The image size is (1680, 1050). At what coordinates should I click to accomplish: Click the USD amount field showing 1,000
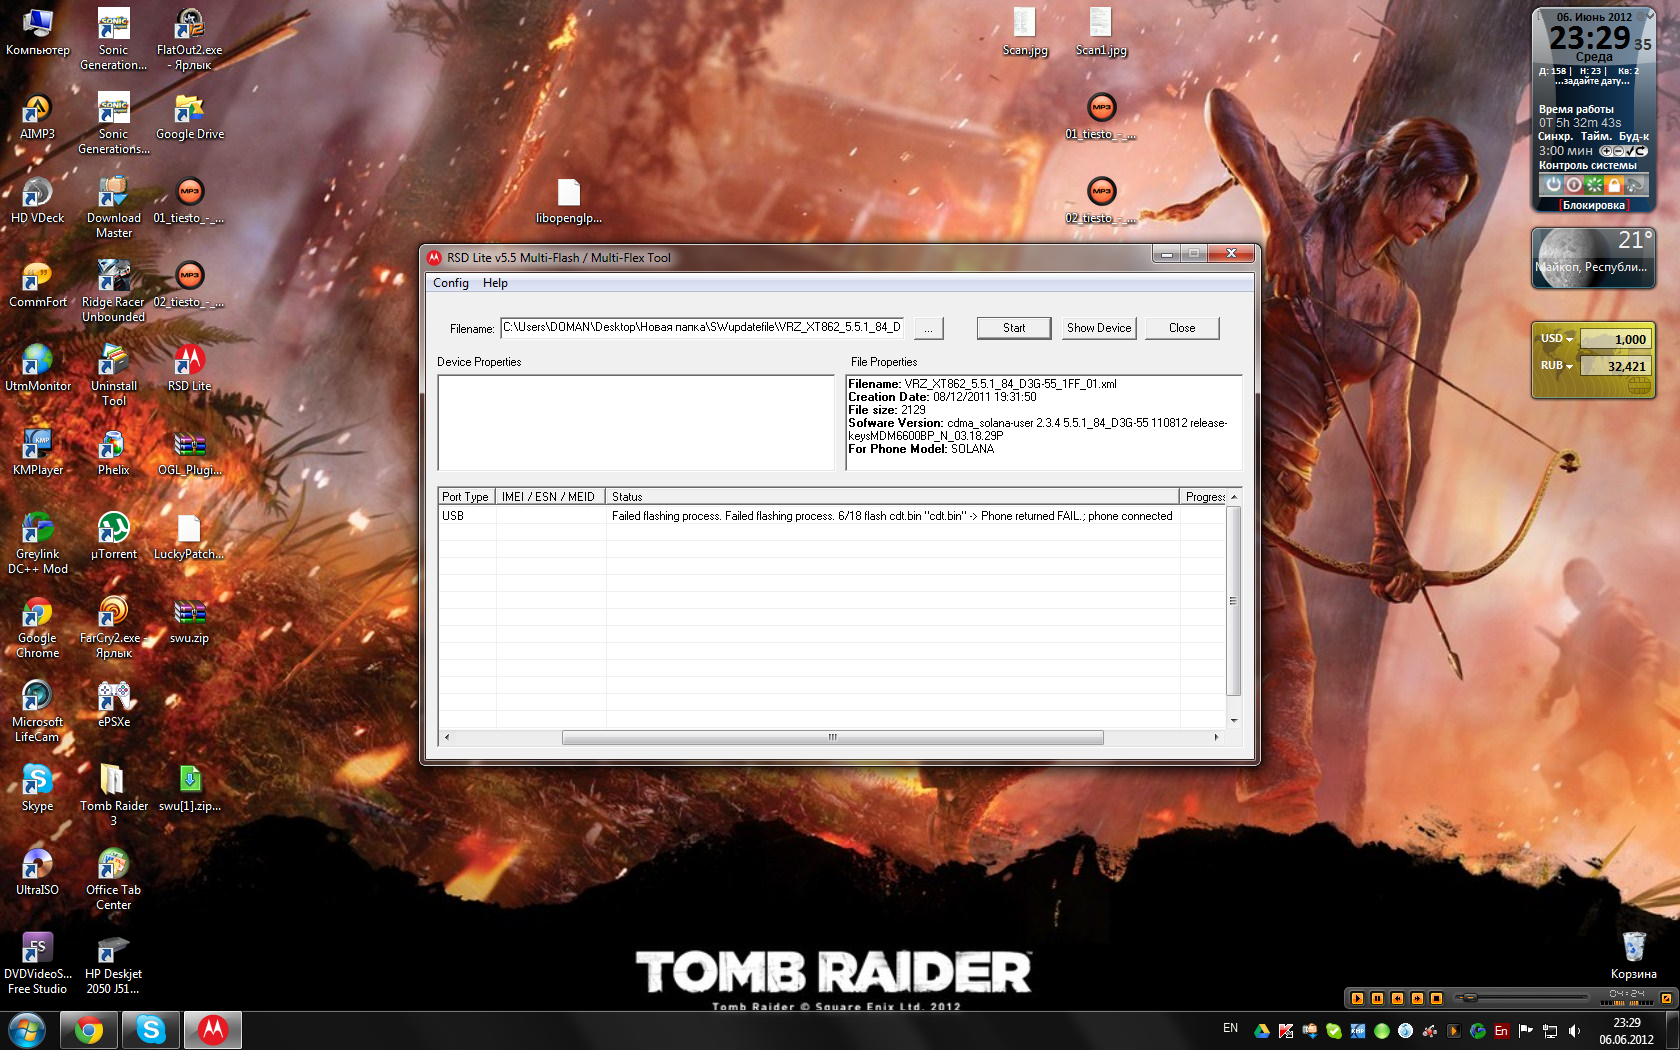[1615, 339]
